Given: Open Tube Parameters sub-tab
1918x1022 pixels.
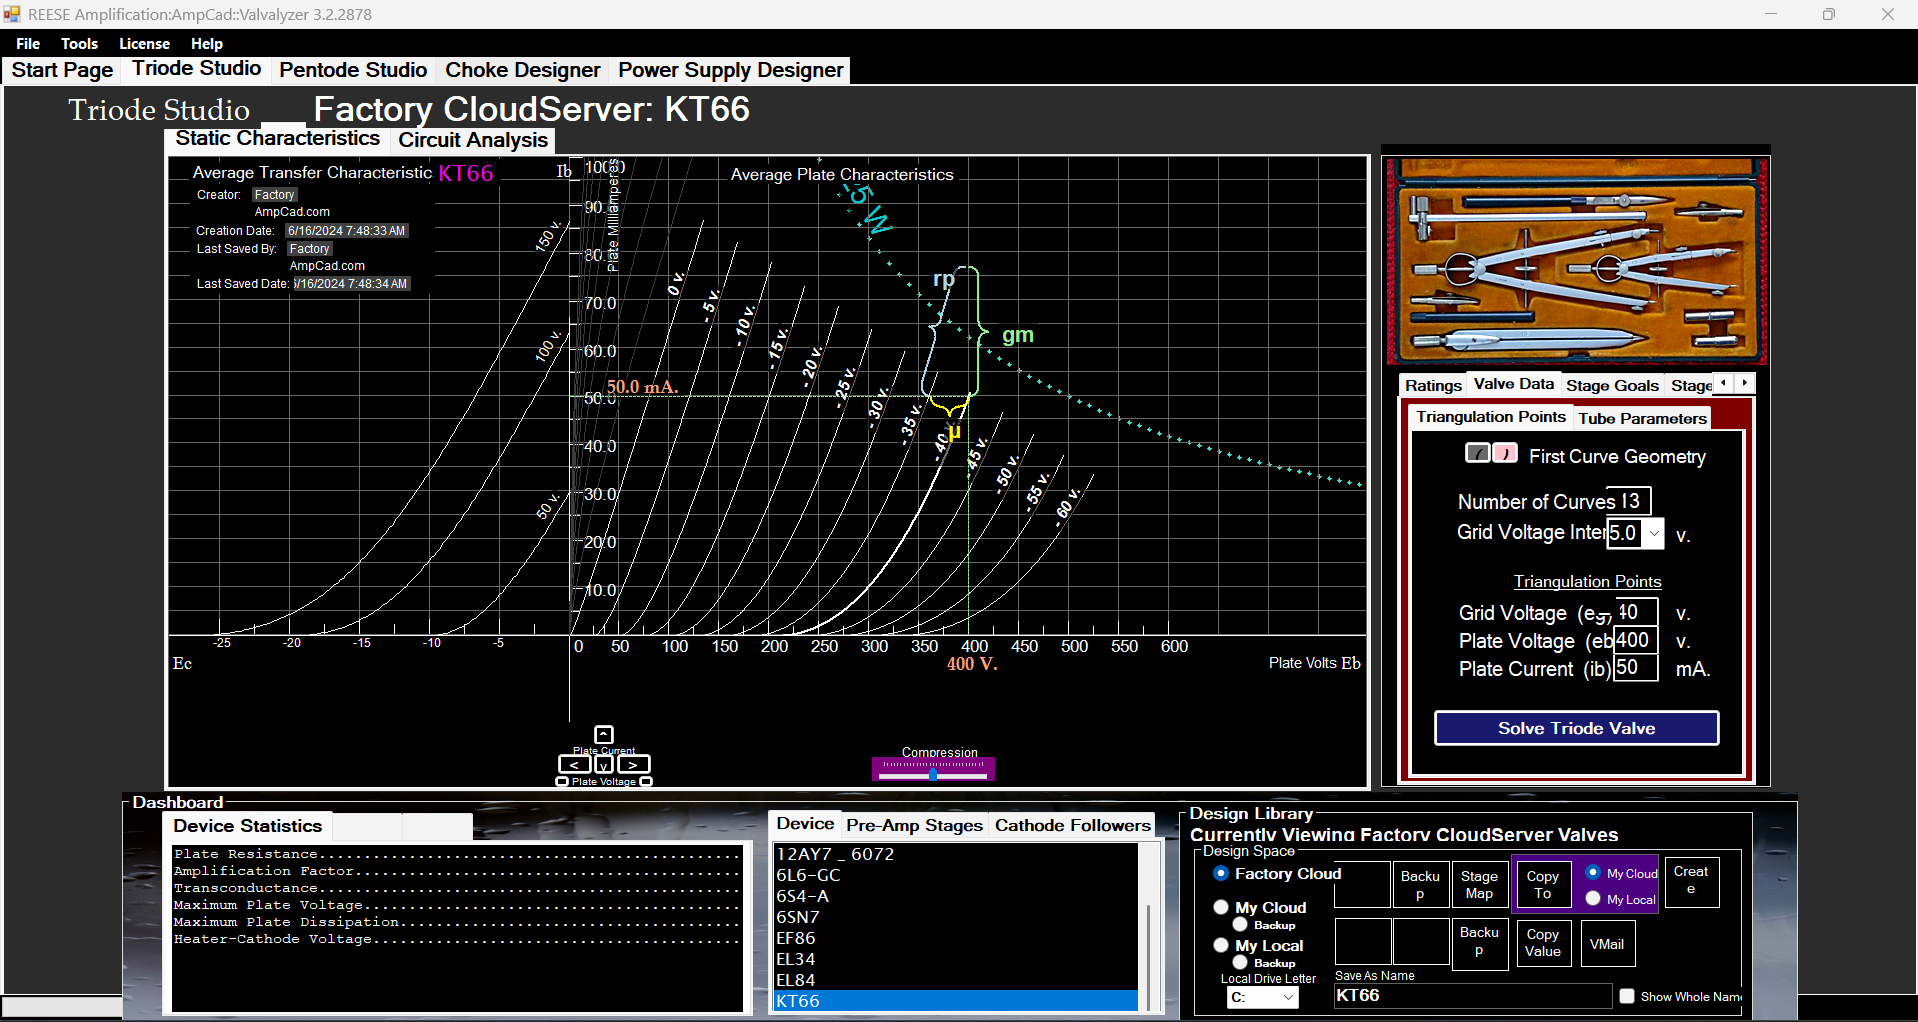Looking at the screenshot, I should (1642, 418).
